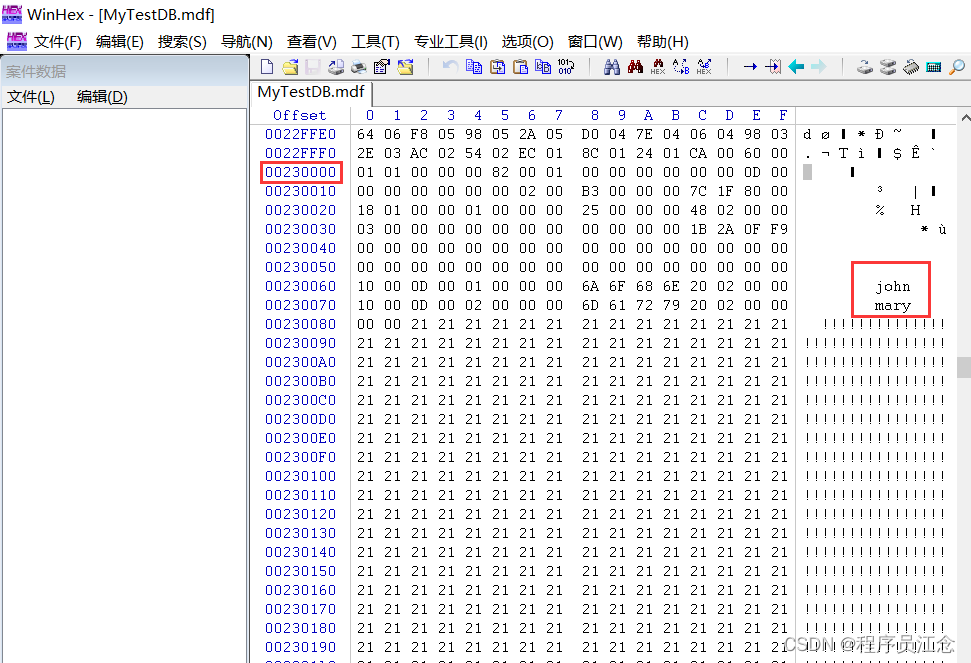This screenshot has width=971, height=663.
Task: Click hex byte 82 in row 00230000
Action: [x=500, y=172]
